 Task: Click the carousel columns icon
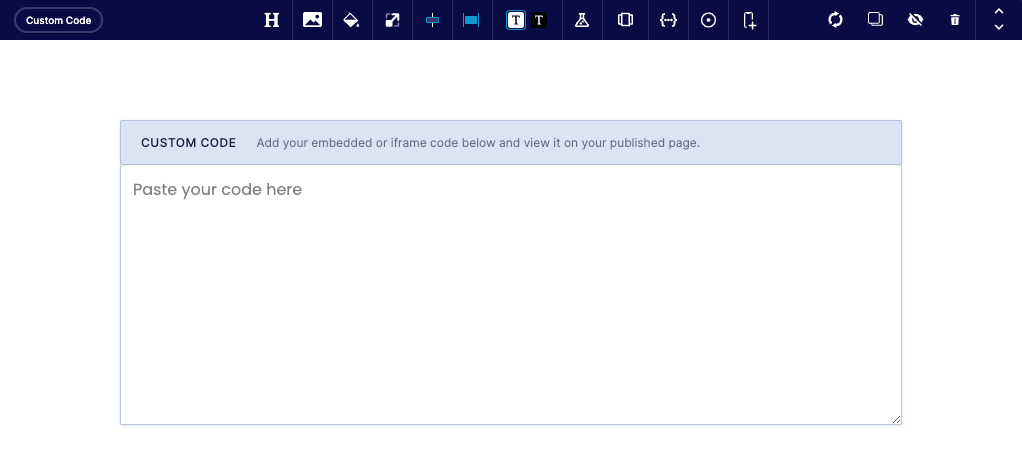tap(625, 20)
